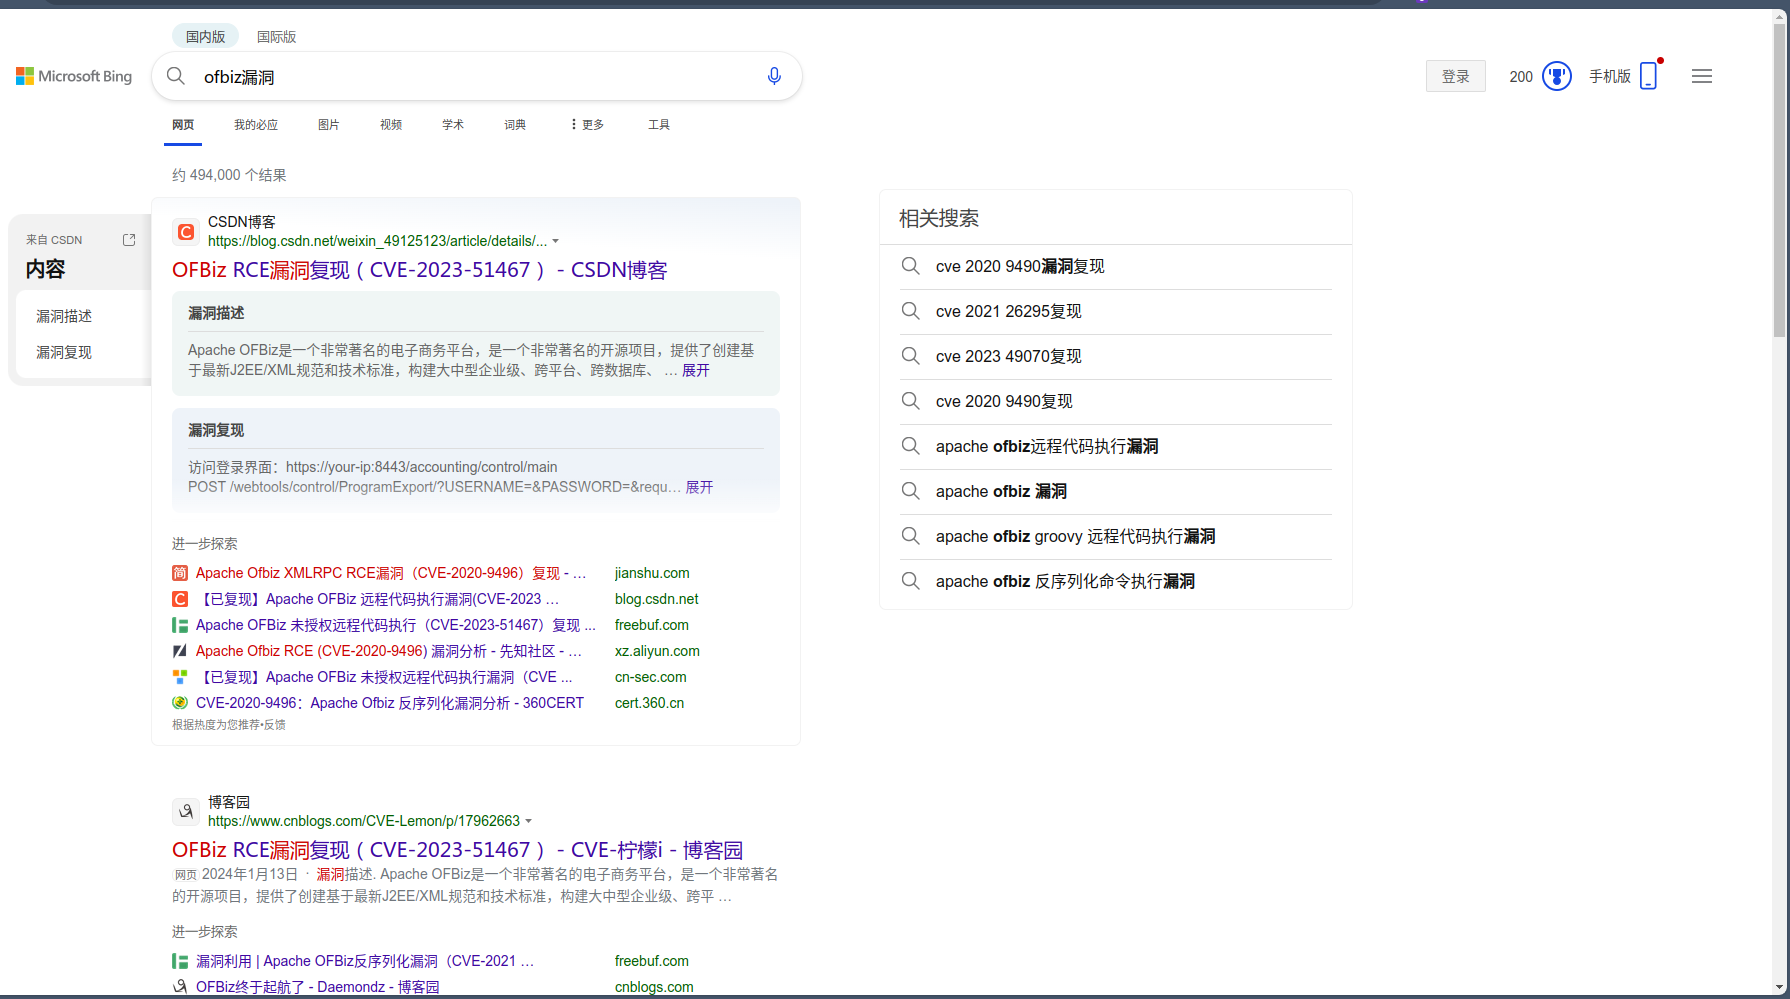Click the page vertical scrollbar thumb
The height and width of the screenshot is (999, 1790).
click(1779, 180)
